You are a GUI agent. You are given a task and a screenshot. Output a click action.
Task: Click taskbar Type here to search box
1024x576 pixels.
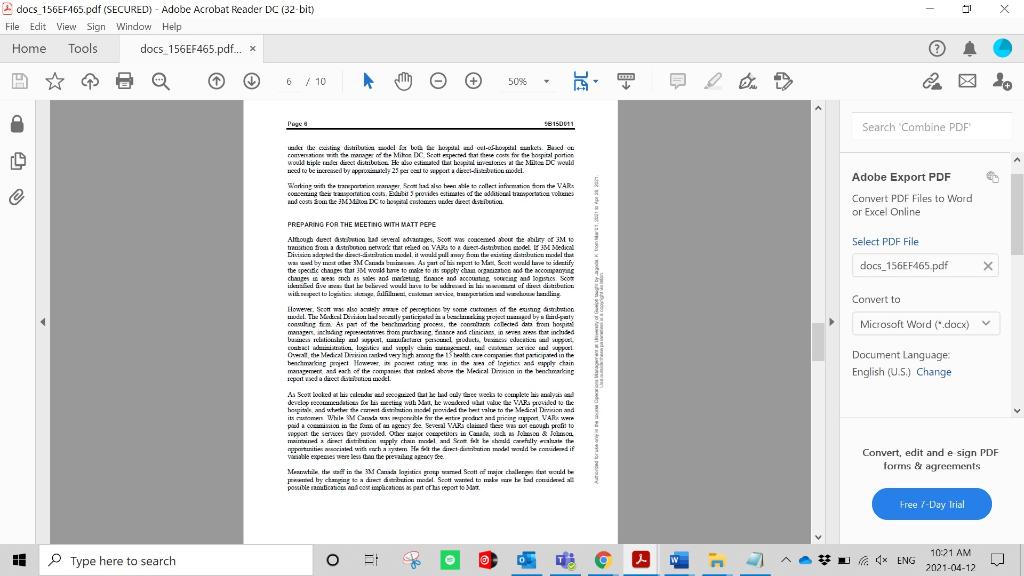pos(176,560)
